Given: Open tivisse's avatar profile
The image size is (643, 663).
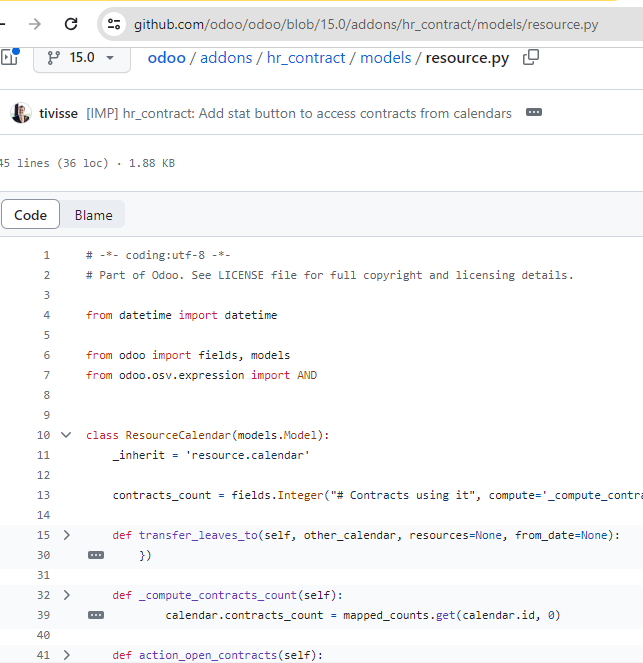Looking at the screenshot, I should pos(21,113).
